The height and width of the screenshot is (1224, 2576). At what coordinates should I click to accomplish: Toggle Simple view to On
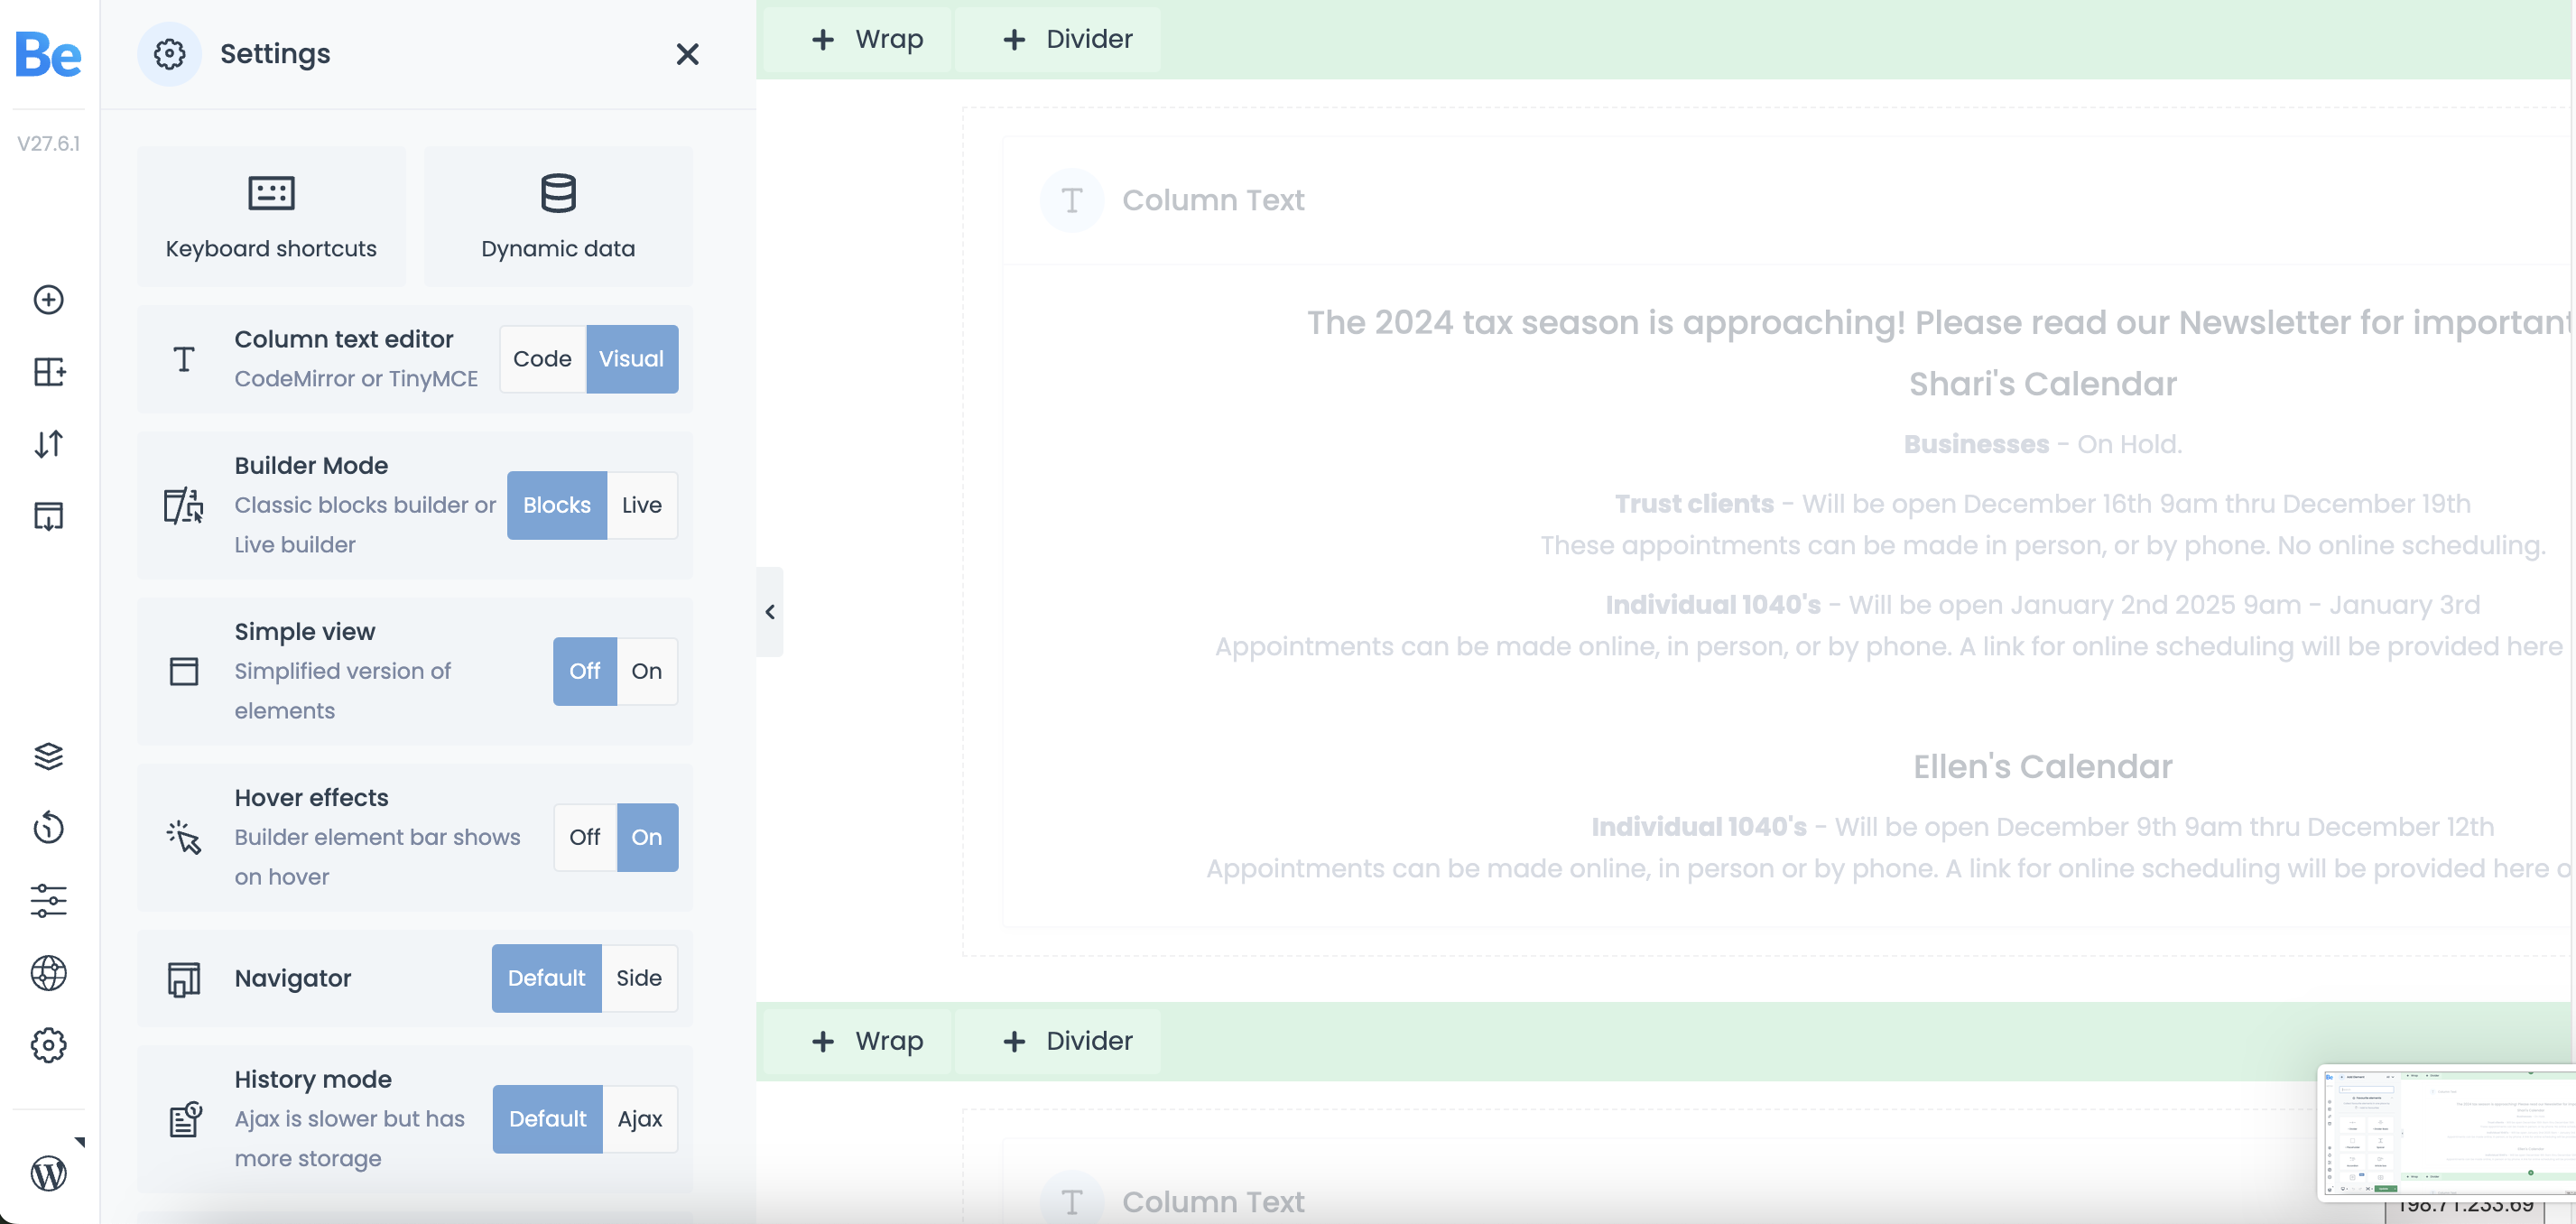pyautogui.click(x=644, y=671)
